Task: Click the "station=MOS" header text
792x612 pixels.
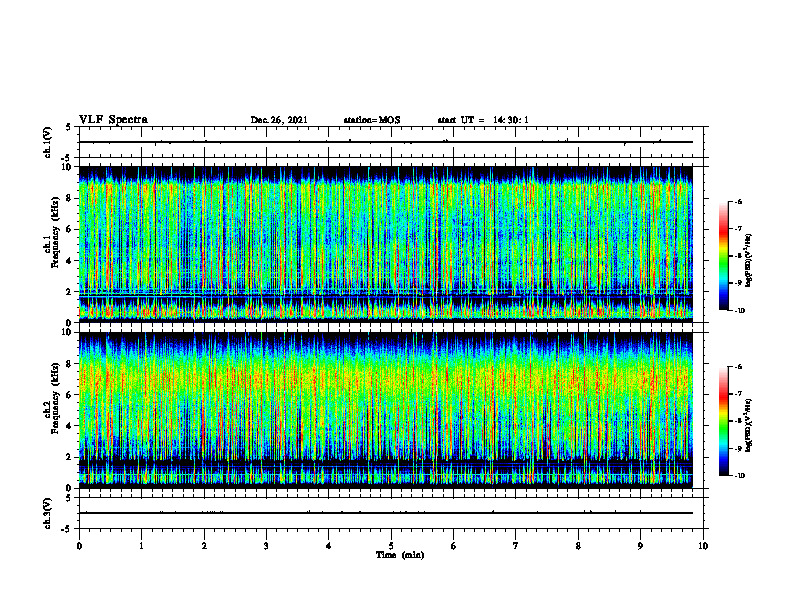Action: pos(372,120)
